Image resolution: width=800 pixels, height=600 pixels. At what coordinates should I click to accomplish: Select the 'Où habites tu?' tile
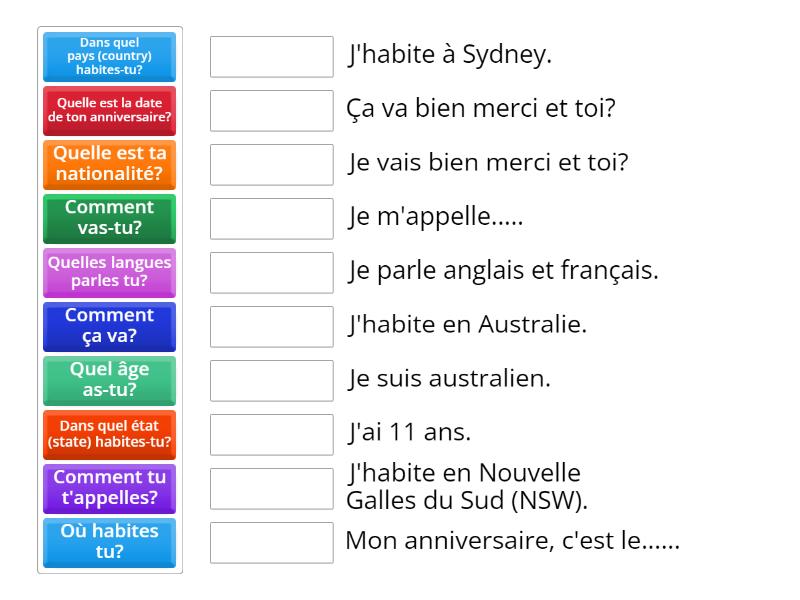pyautogui.click(x=109, y=543)
